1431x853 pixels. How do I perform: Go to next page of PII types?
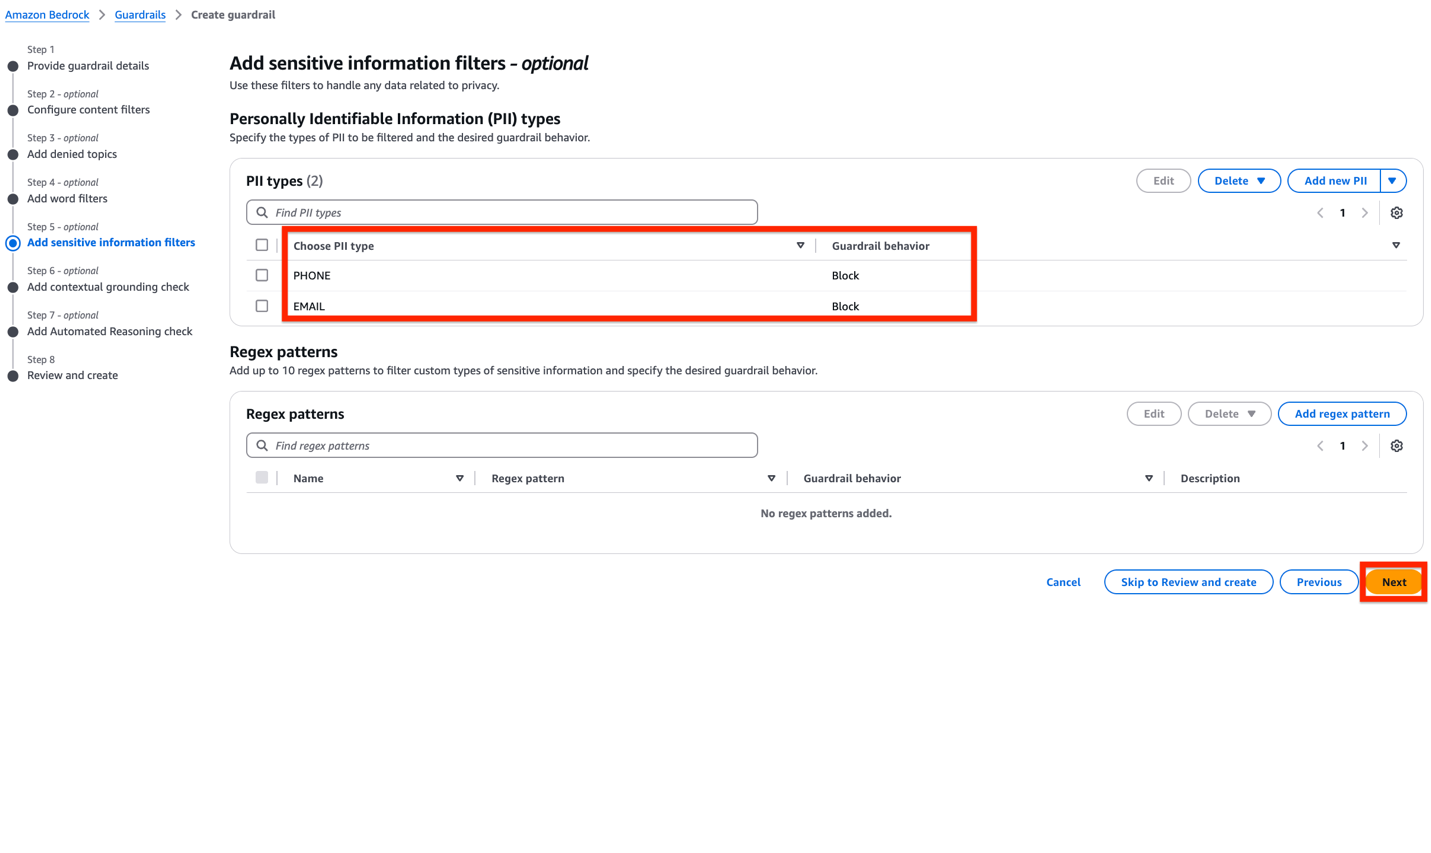(x=1365, y=212)
